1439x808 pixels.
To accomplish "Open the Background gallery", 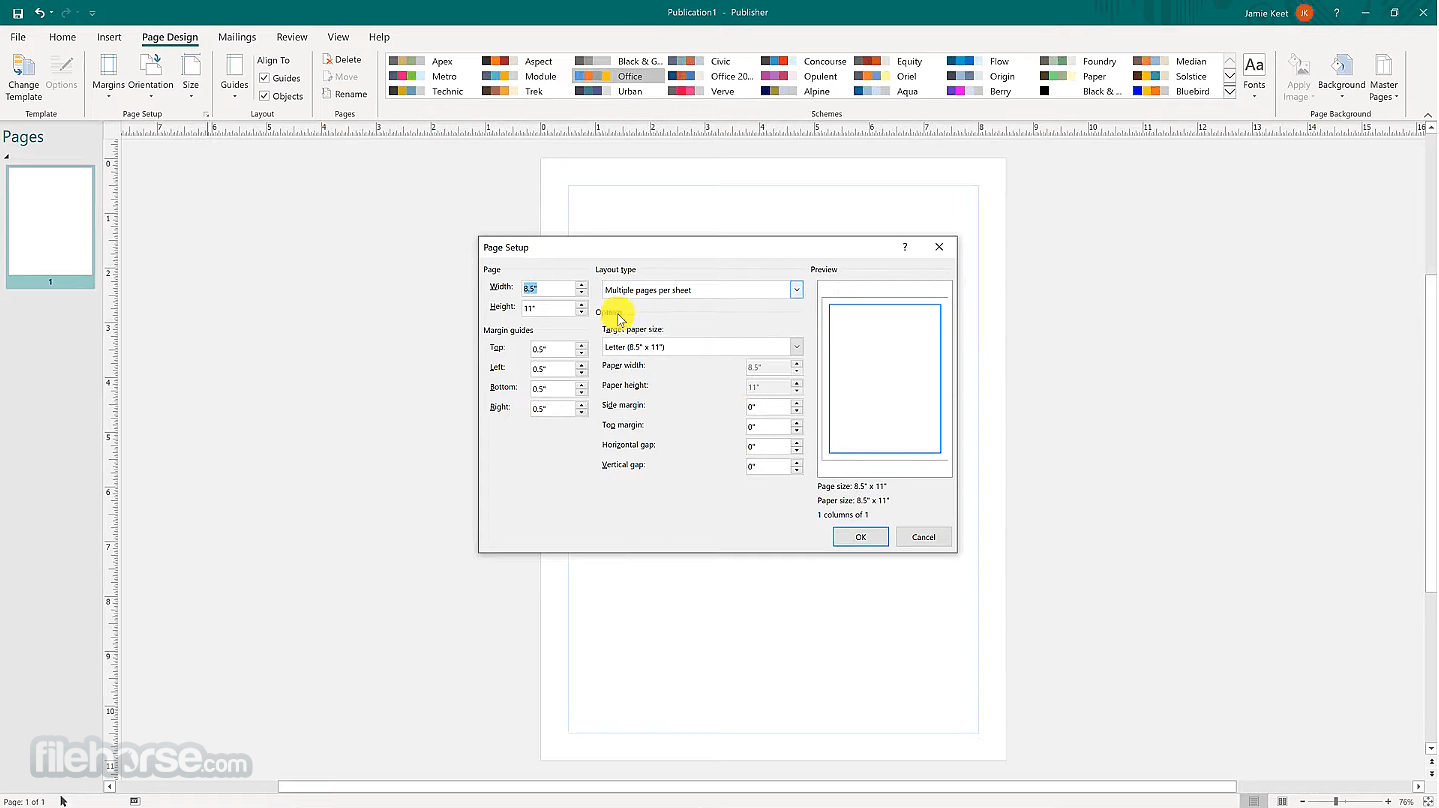I will tap(1341, 78).
